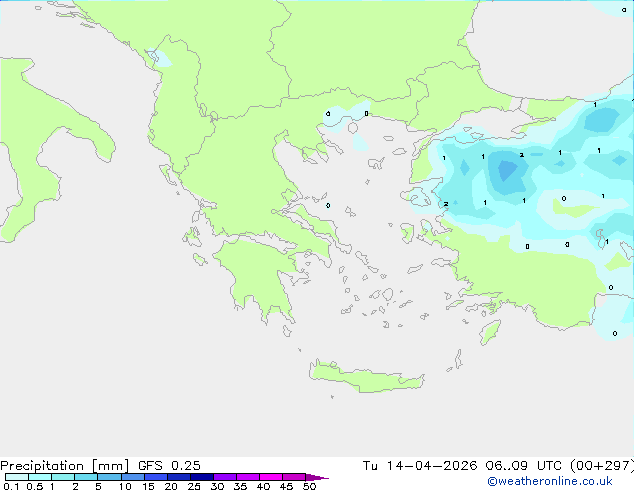Image resolution: width=634 pixels, height=490 pixels.
Task: Click the 1–2 mm legend color swatch
Action: click(x=63, y=477)
